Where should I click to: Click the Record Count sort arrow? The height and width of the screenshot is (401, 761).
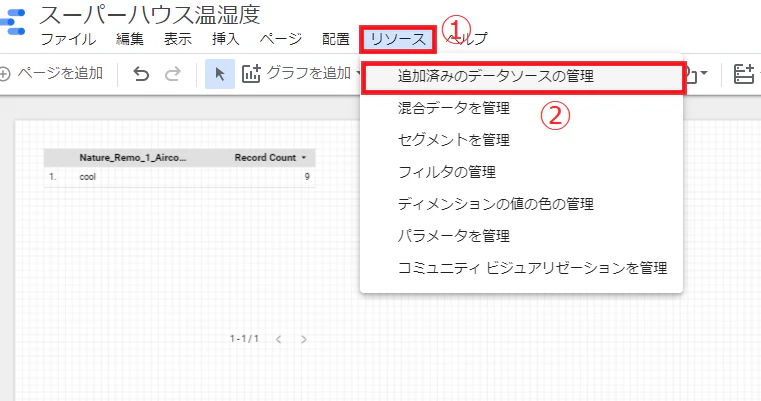point(304,158)
